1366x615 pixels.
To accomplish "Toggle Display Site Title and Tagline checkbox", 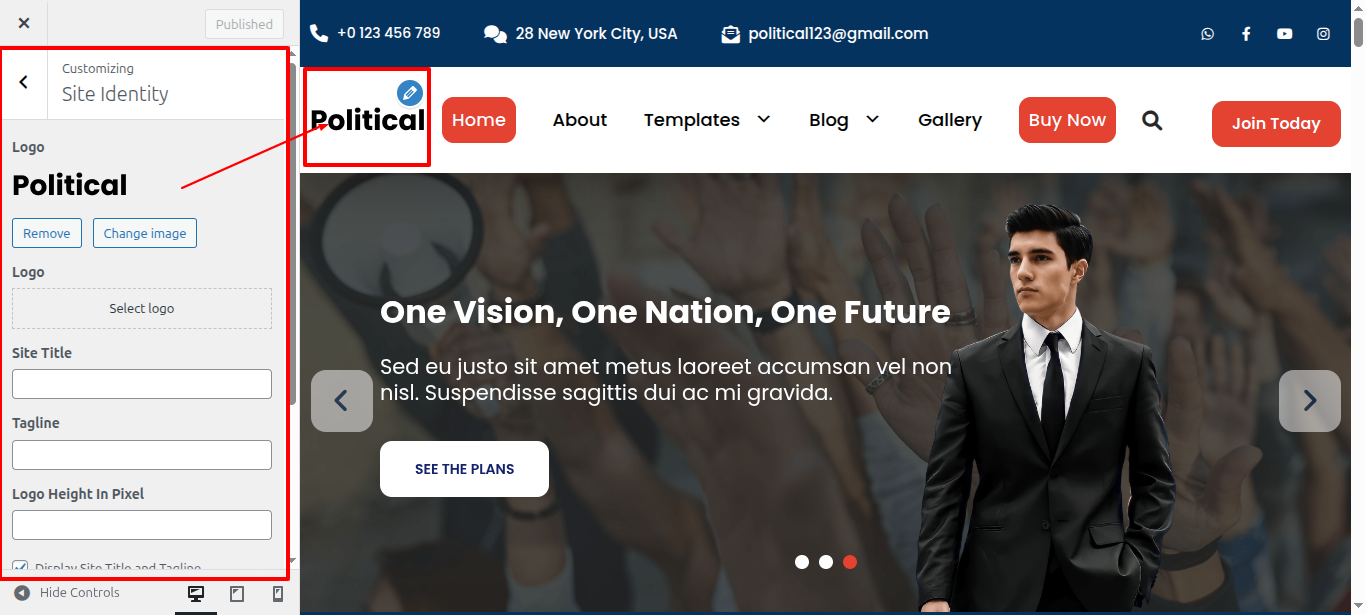I will click(x=20, y=567).
